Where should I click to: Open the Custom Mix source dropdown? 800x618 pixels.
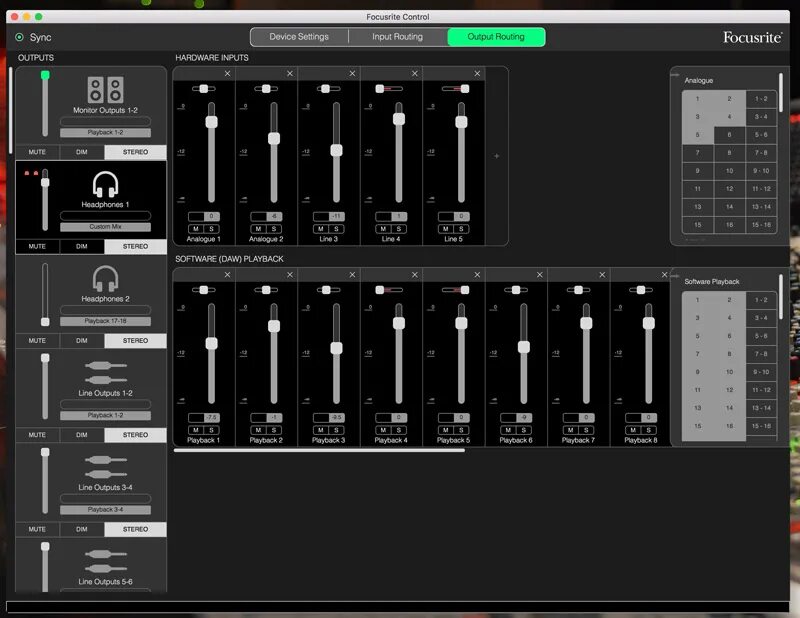[x=105, y=227]
